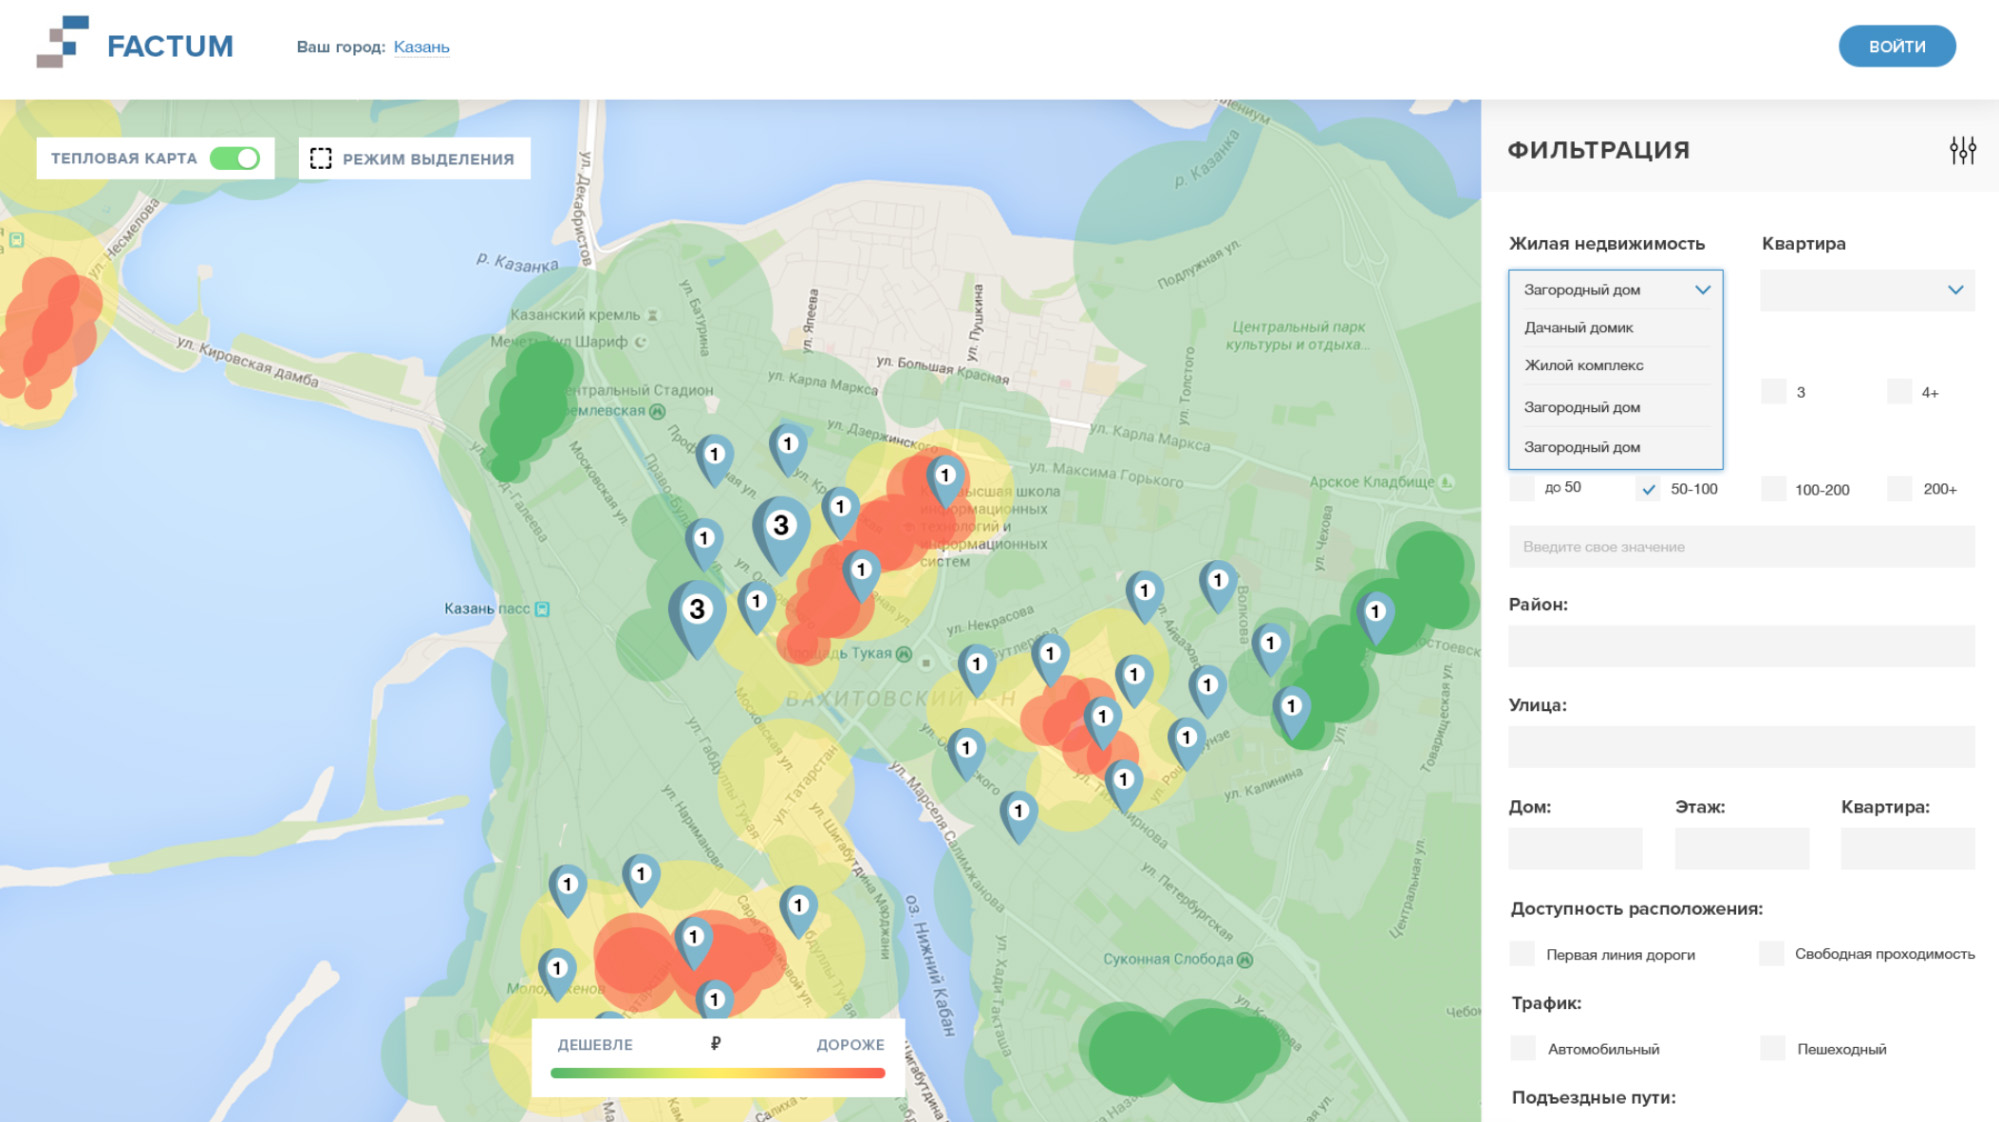Check the до 50 area checkbox

click(x=1521, y=488)
